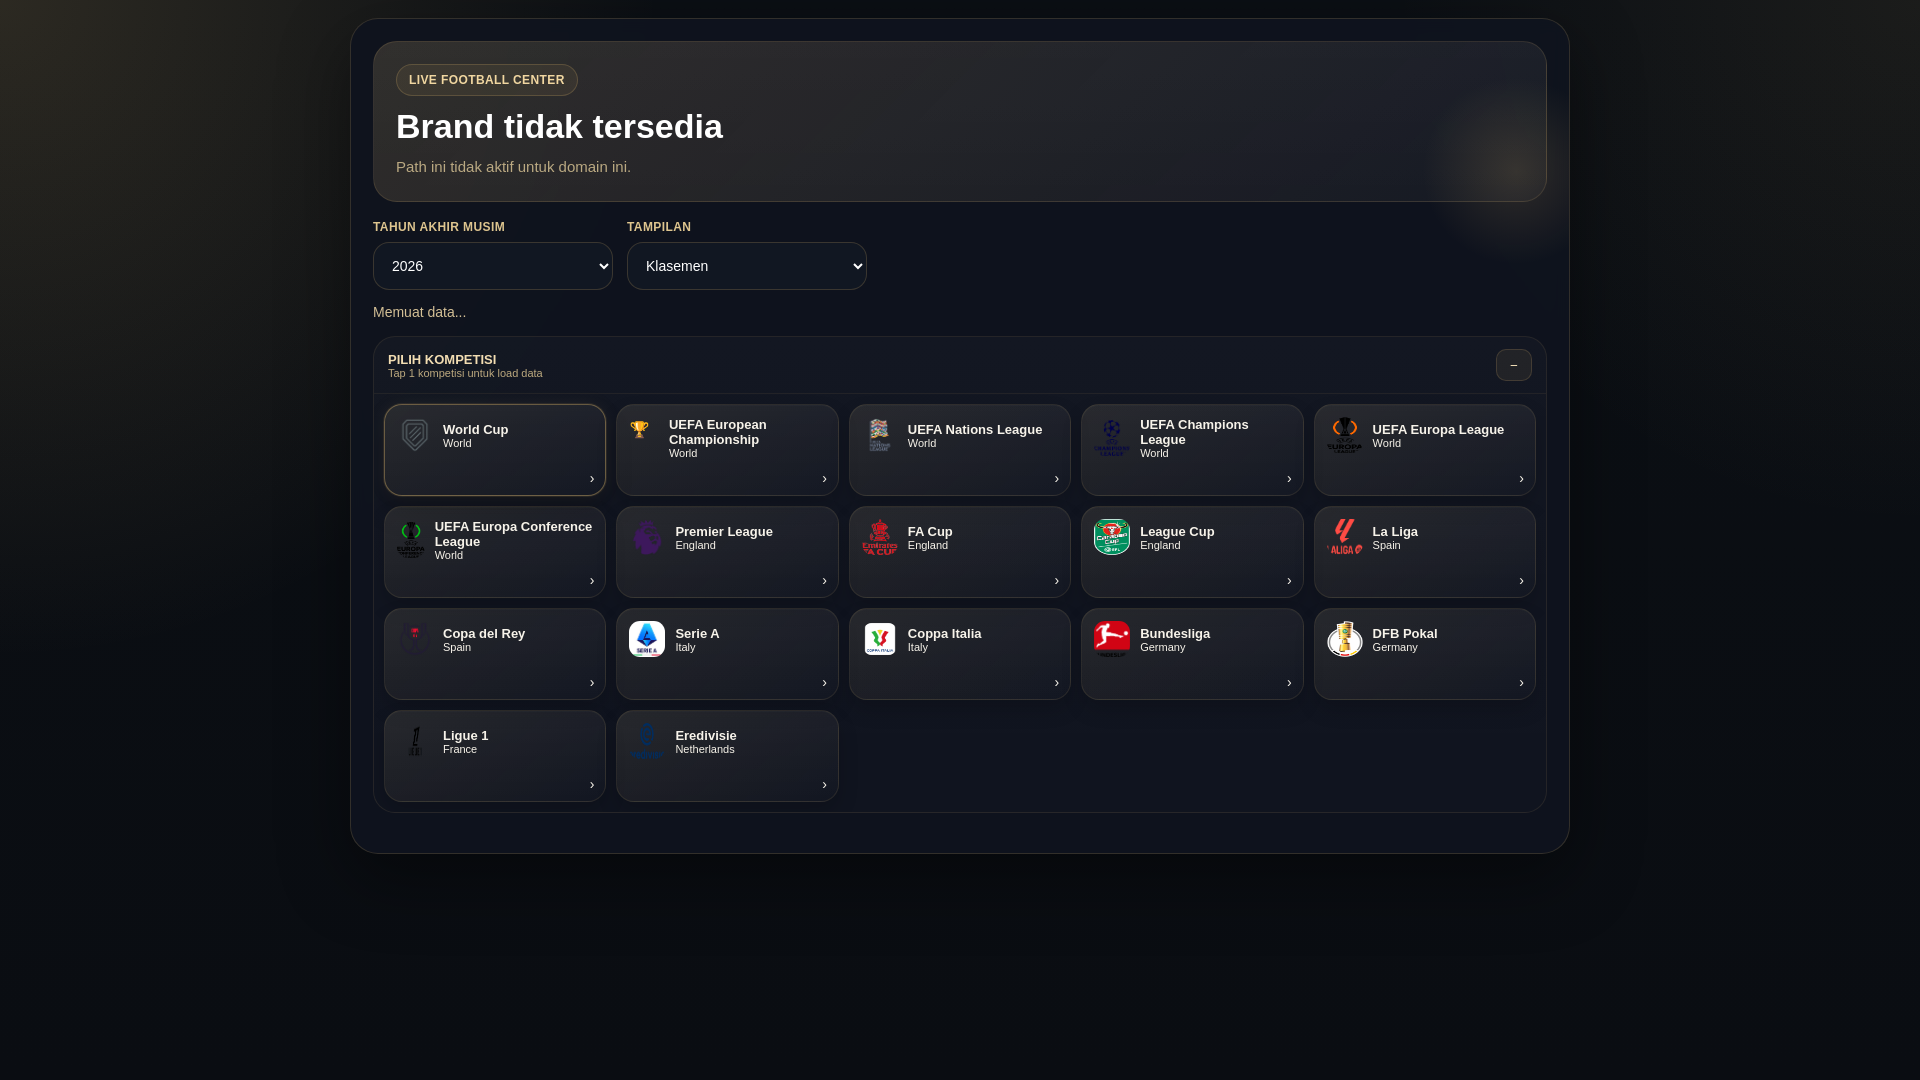Click the Europa Conference League logo
This screenshot has width=1920, height=1080.
pyautogui.click(x=411, y=540)
